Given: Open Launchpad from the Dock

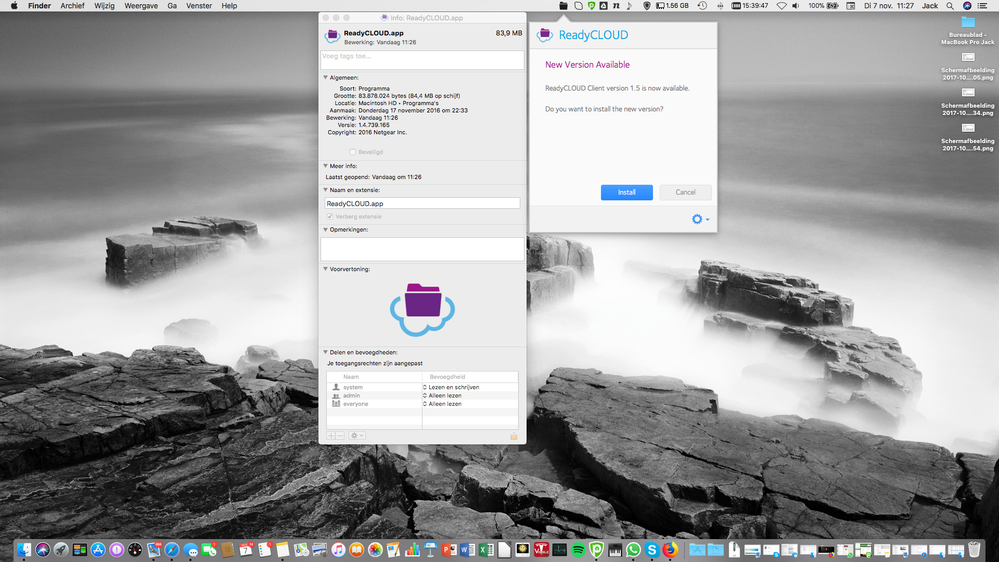Looking at the screenshot, I should (x=61, y=549).
